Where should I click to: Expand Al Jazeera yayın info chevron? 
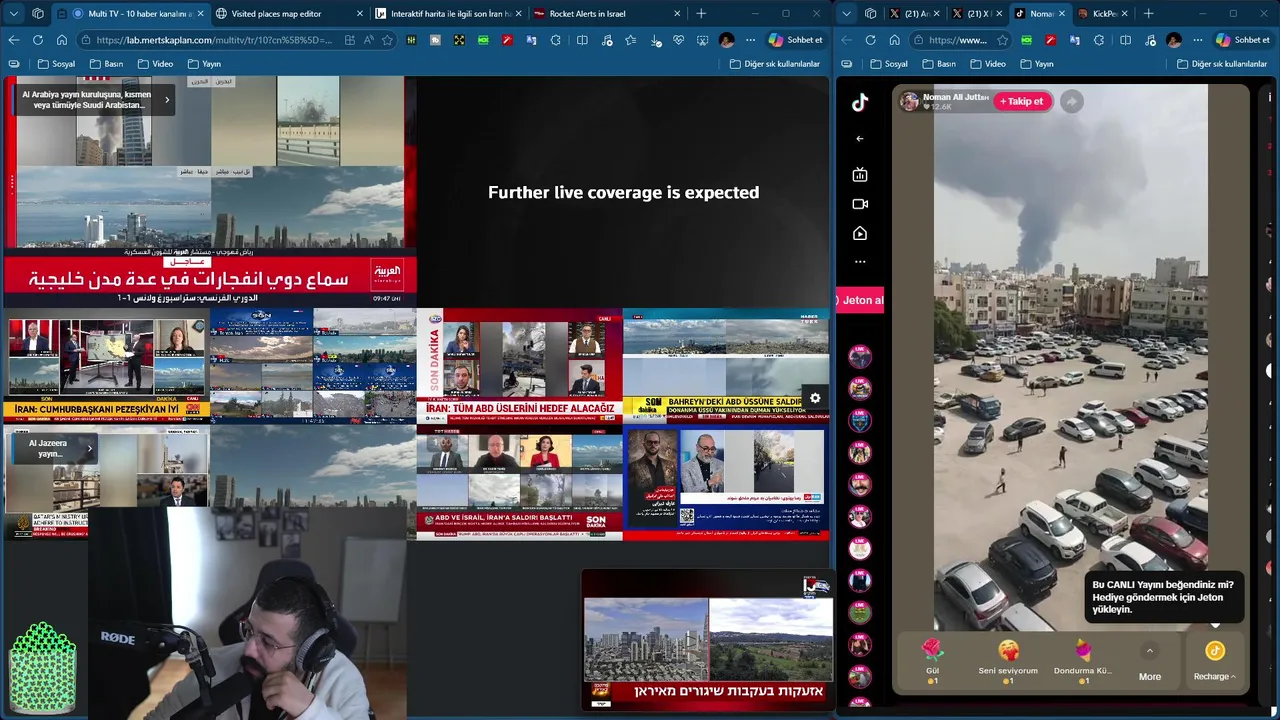point(89,448)
